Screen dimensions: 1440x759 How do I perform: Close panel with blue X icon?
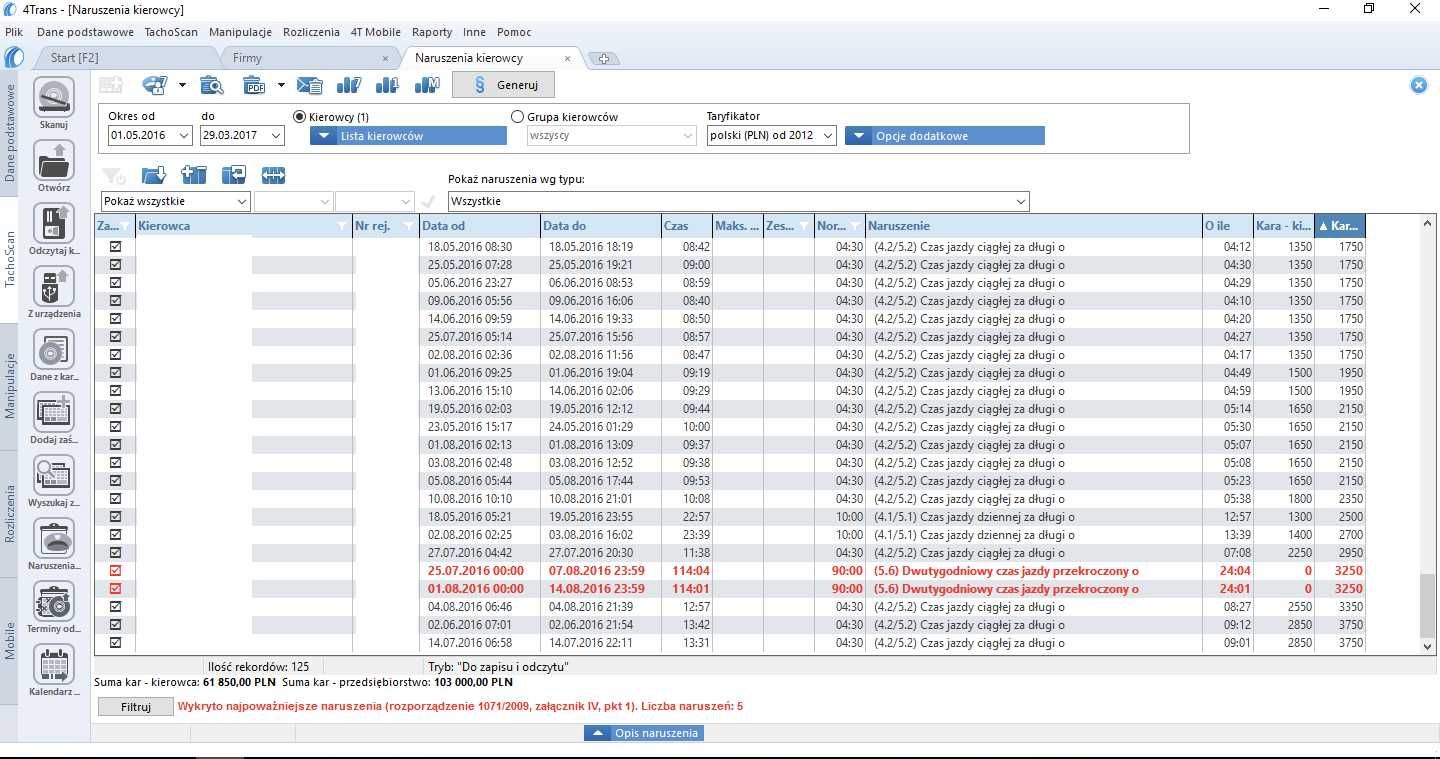pyautogui.click(x=1418, y=85)
